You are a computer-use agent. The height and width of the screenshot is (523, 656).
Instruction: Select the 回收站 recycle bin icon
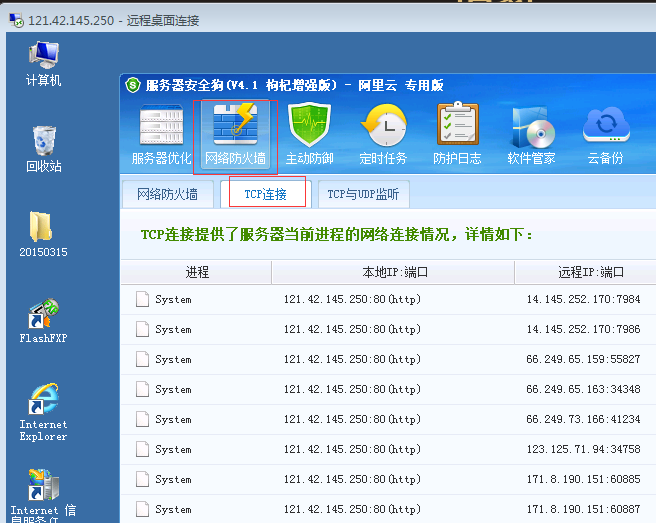(x=44, y=149)
